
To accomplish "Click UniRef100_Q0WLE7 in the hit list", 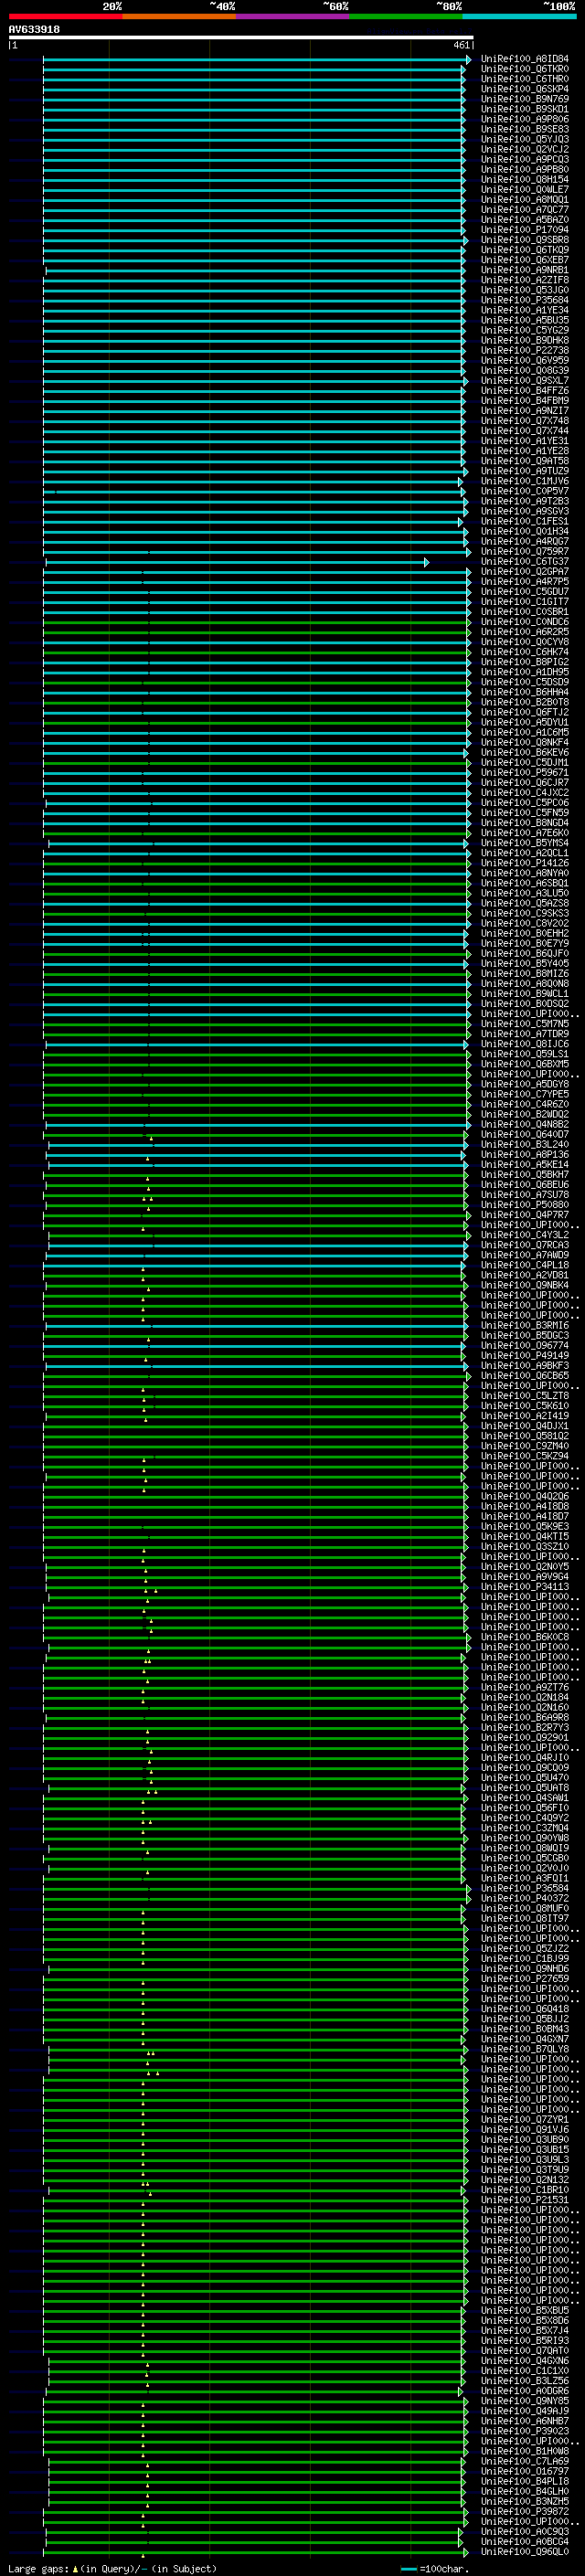I will (525, 190).
